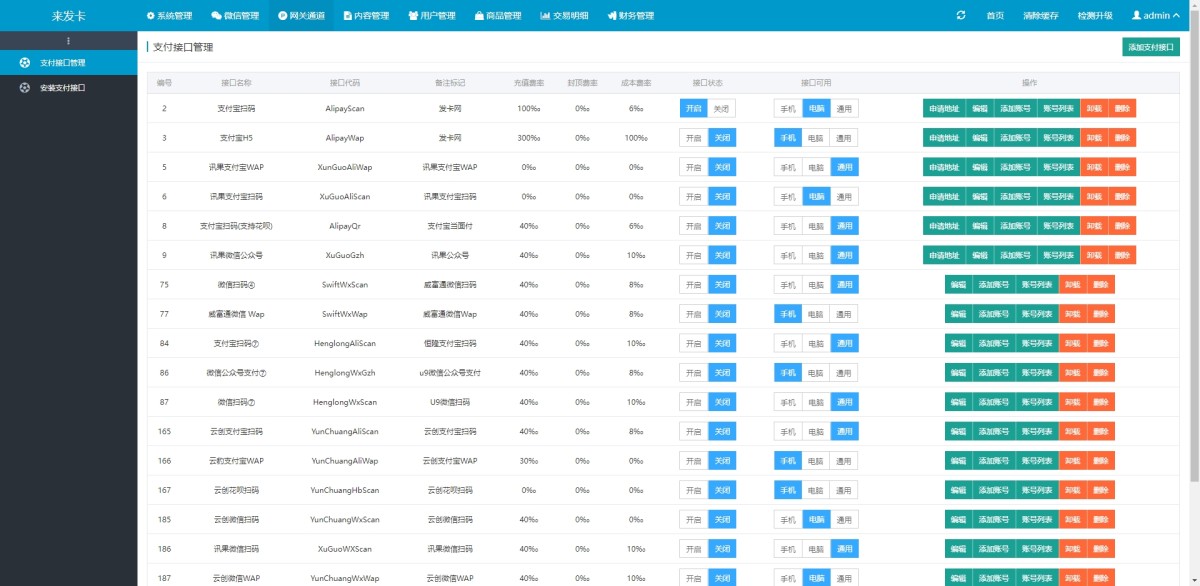Select the 300‰ rate in AlipayWap row

[529, 138]
